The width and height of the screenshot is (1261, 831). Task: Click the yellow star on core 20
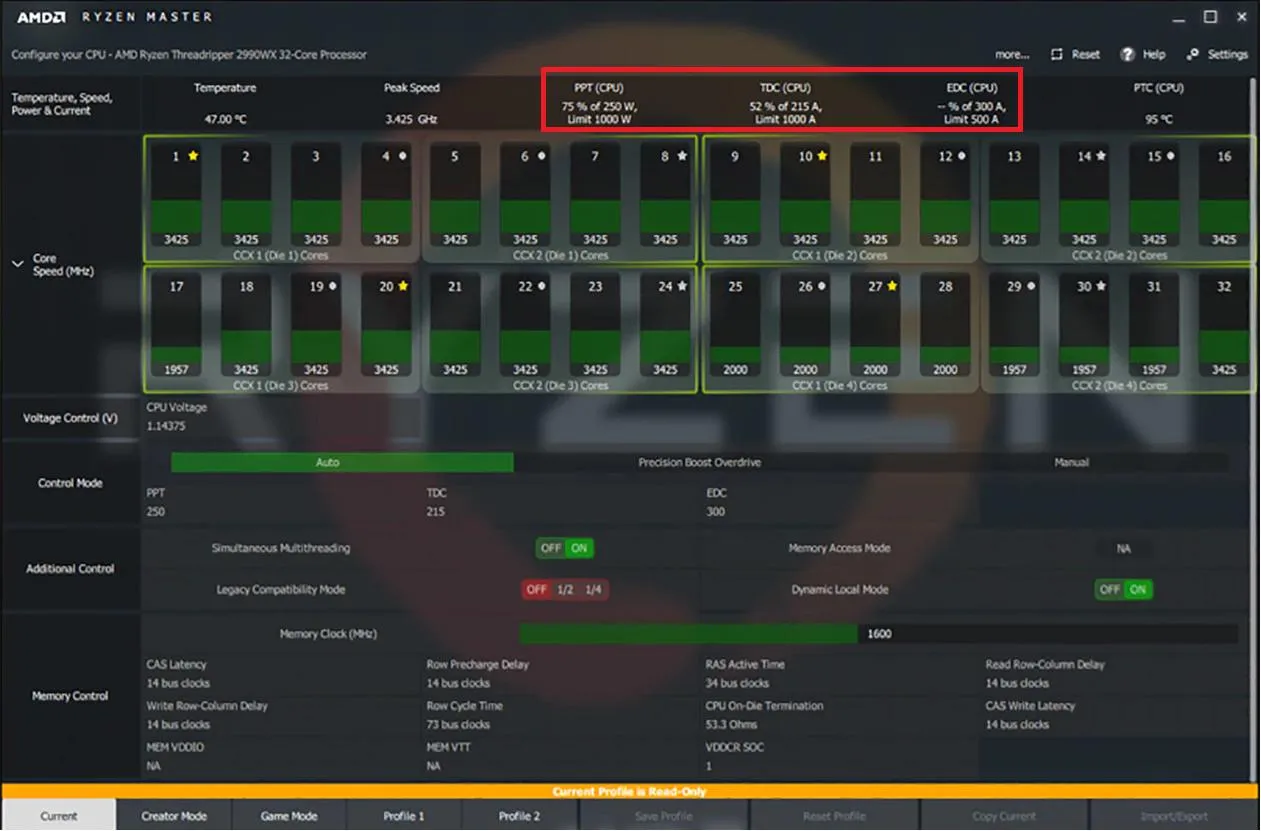click(x=403, y=286)
